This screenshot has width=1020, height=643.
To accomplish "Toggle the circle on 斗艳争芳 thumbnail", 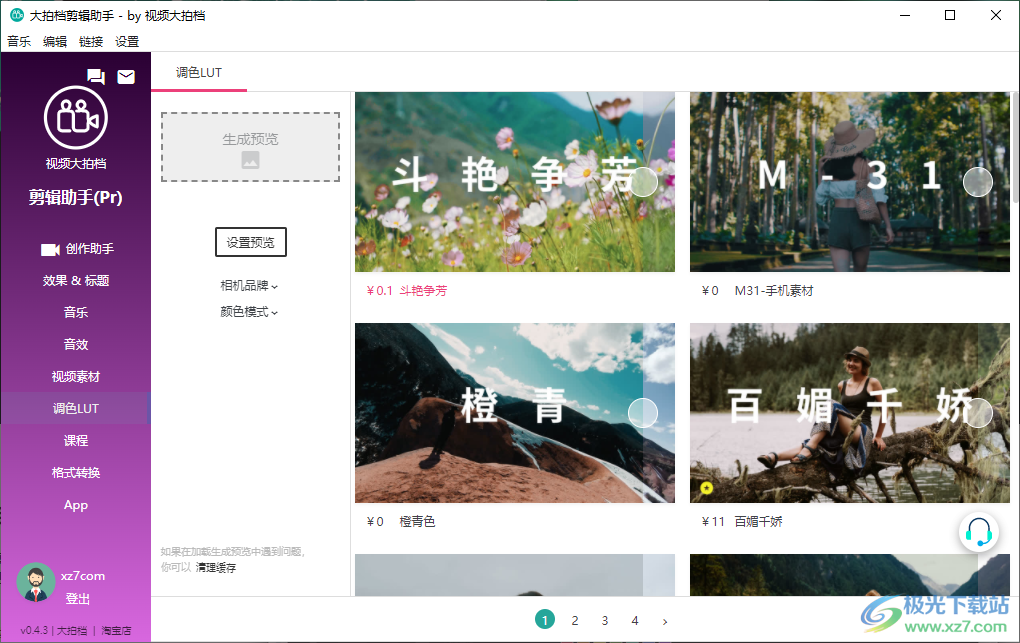I will pyautogui.click(x=643, y=182).
